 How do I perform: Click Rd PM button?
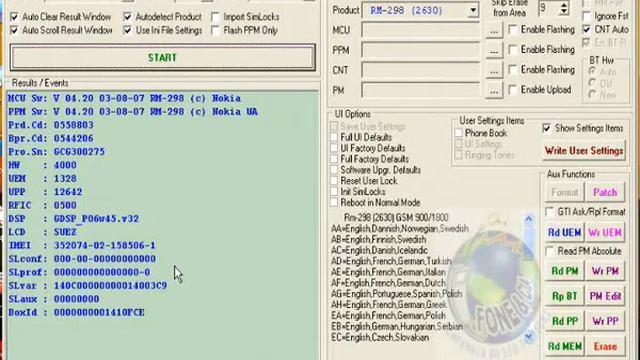[x=564, y=271]
